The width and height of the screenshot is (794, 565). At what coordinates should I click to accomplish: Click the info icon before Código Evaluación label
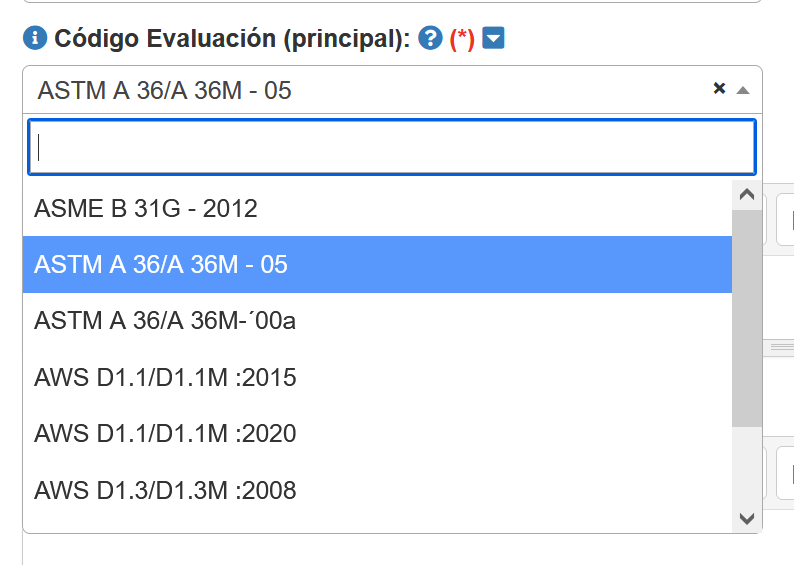(35, 39)
